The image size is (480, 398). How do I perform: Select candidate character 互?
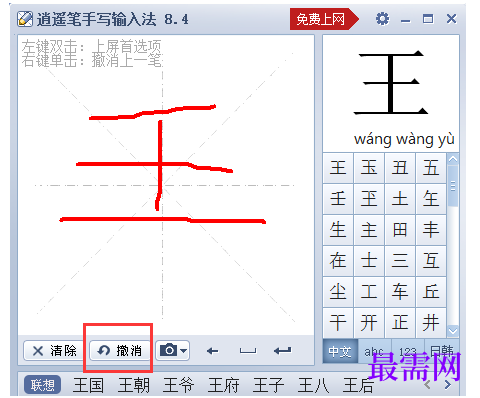(431, 261)
